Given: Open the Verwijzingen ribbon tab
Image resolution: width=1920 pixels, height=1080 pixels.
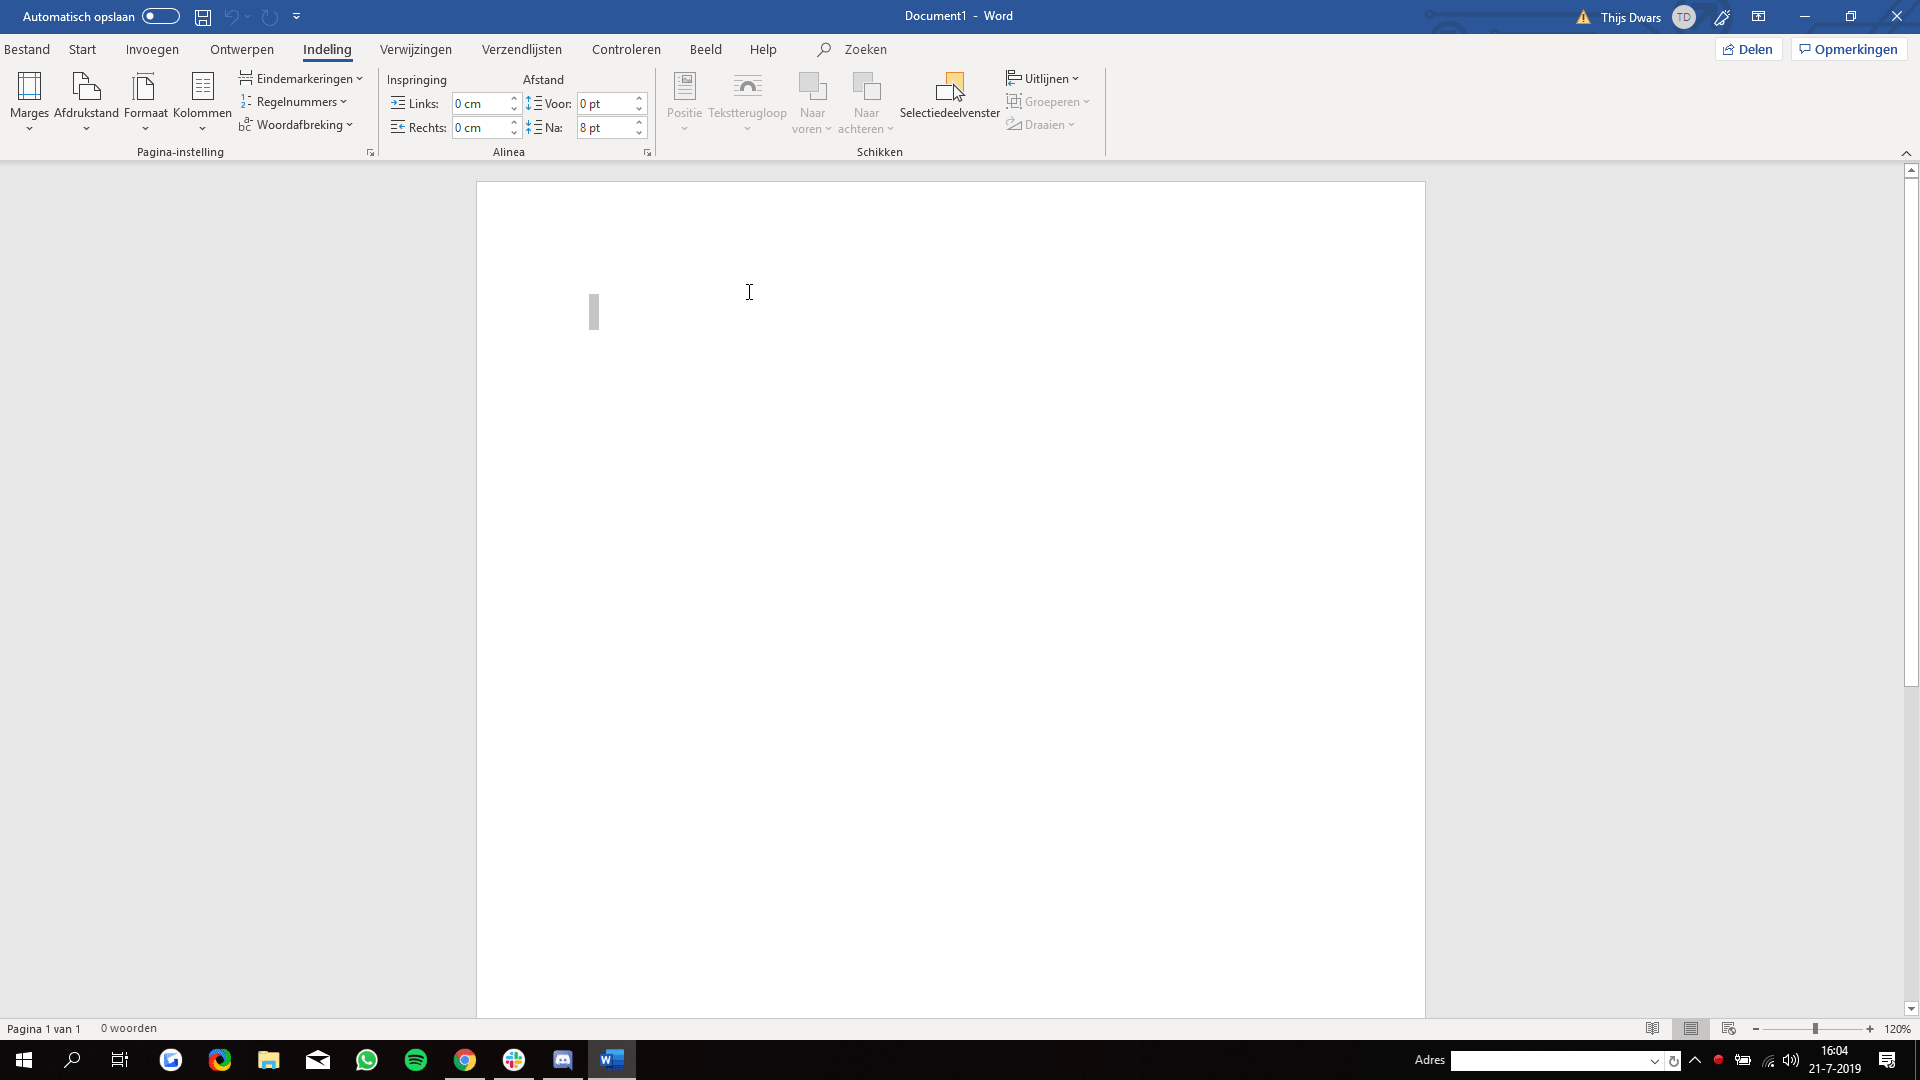Looking at the screenshot, I should (415, 49).
